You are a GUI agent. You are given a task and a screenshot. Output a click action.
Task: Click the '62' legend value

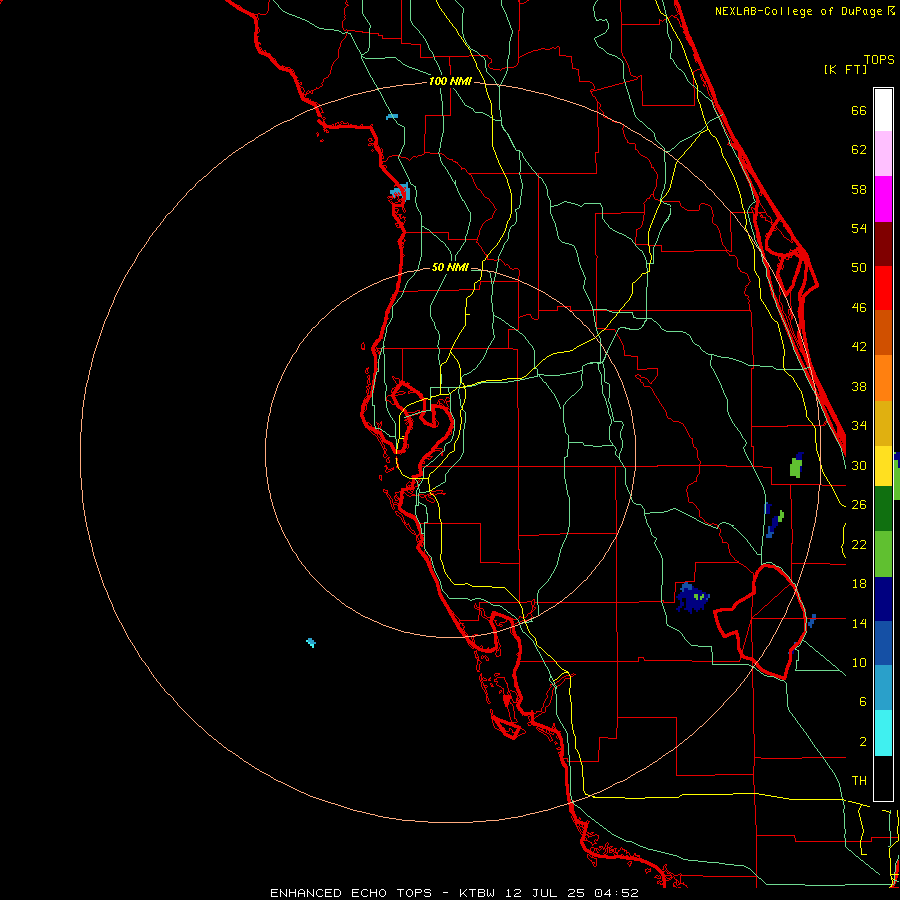tap(859, 149)
